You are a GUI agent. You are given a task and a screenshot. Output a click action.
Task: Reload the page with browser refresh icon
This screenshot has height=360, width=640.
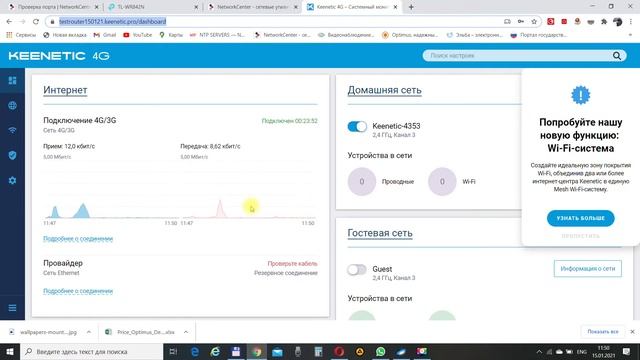(x=36, y=21)
